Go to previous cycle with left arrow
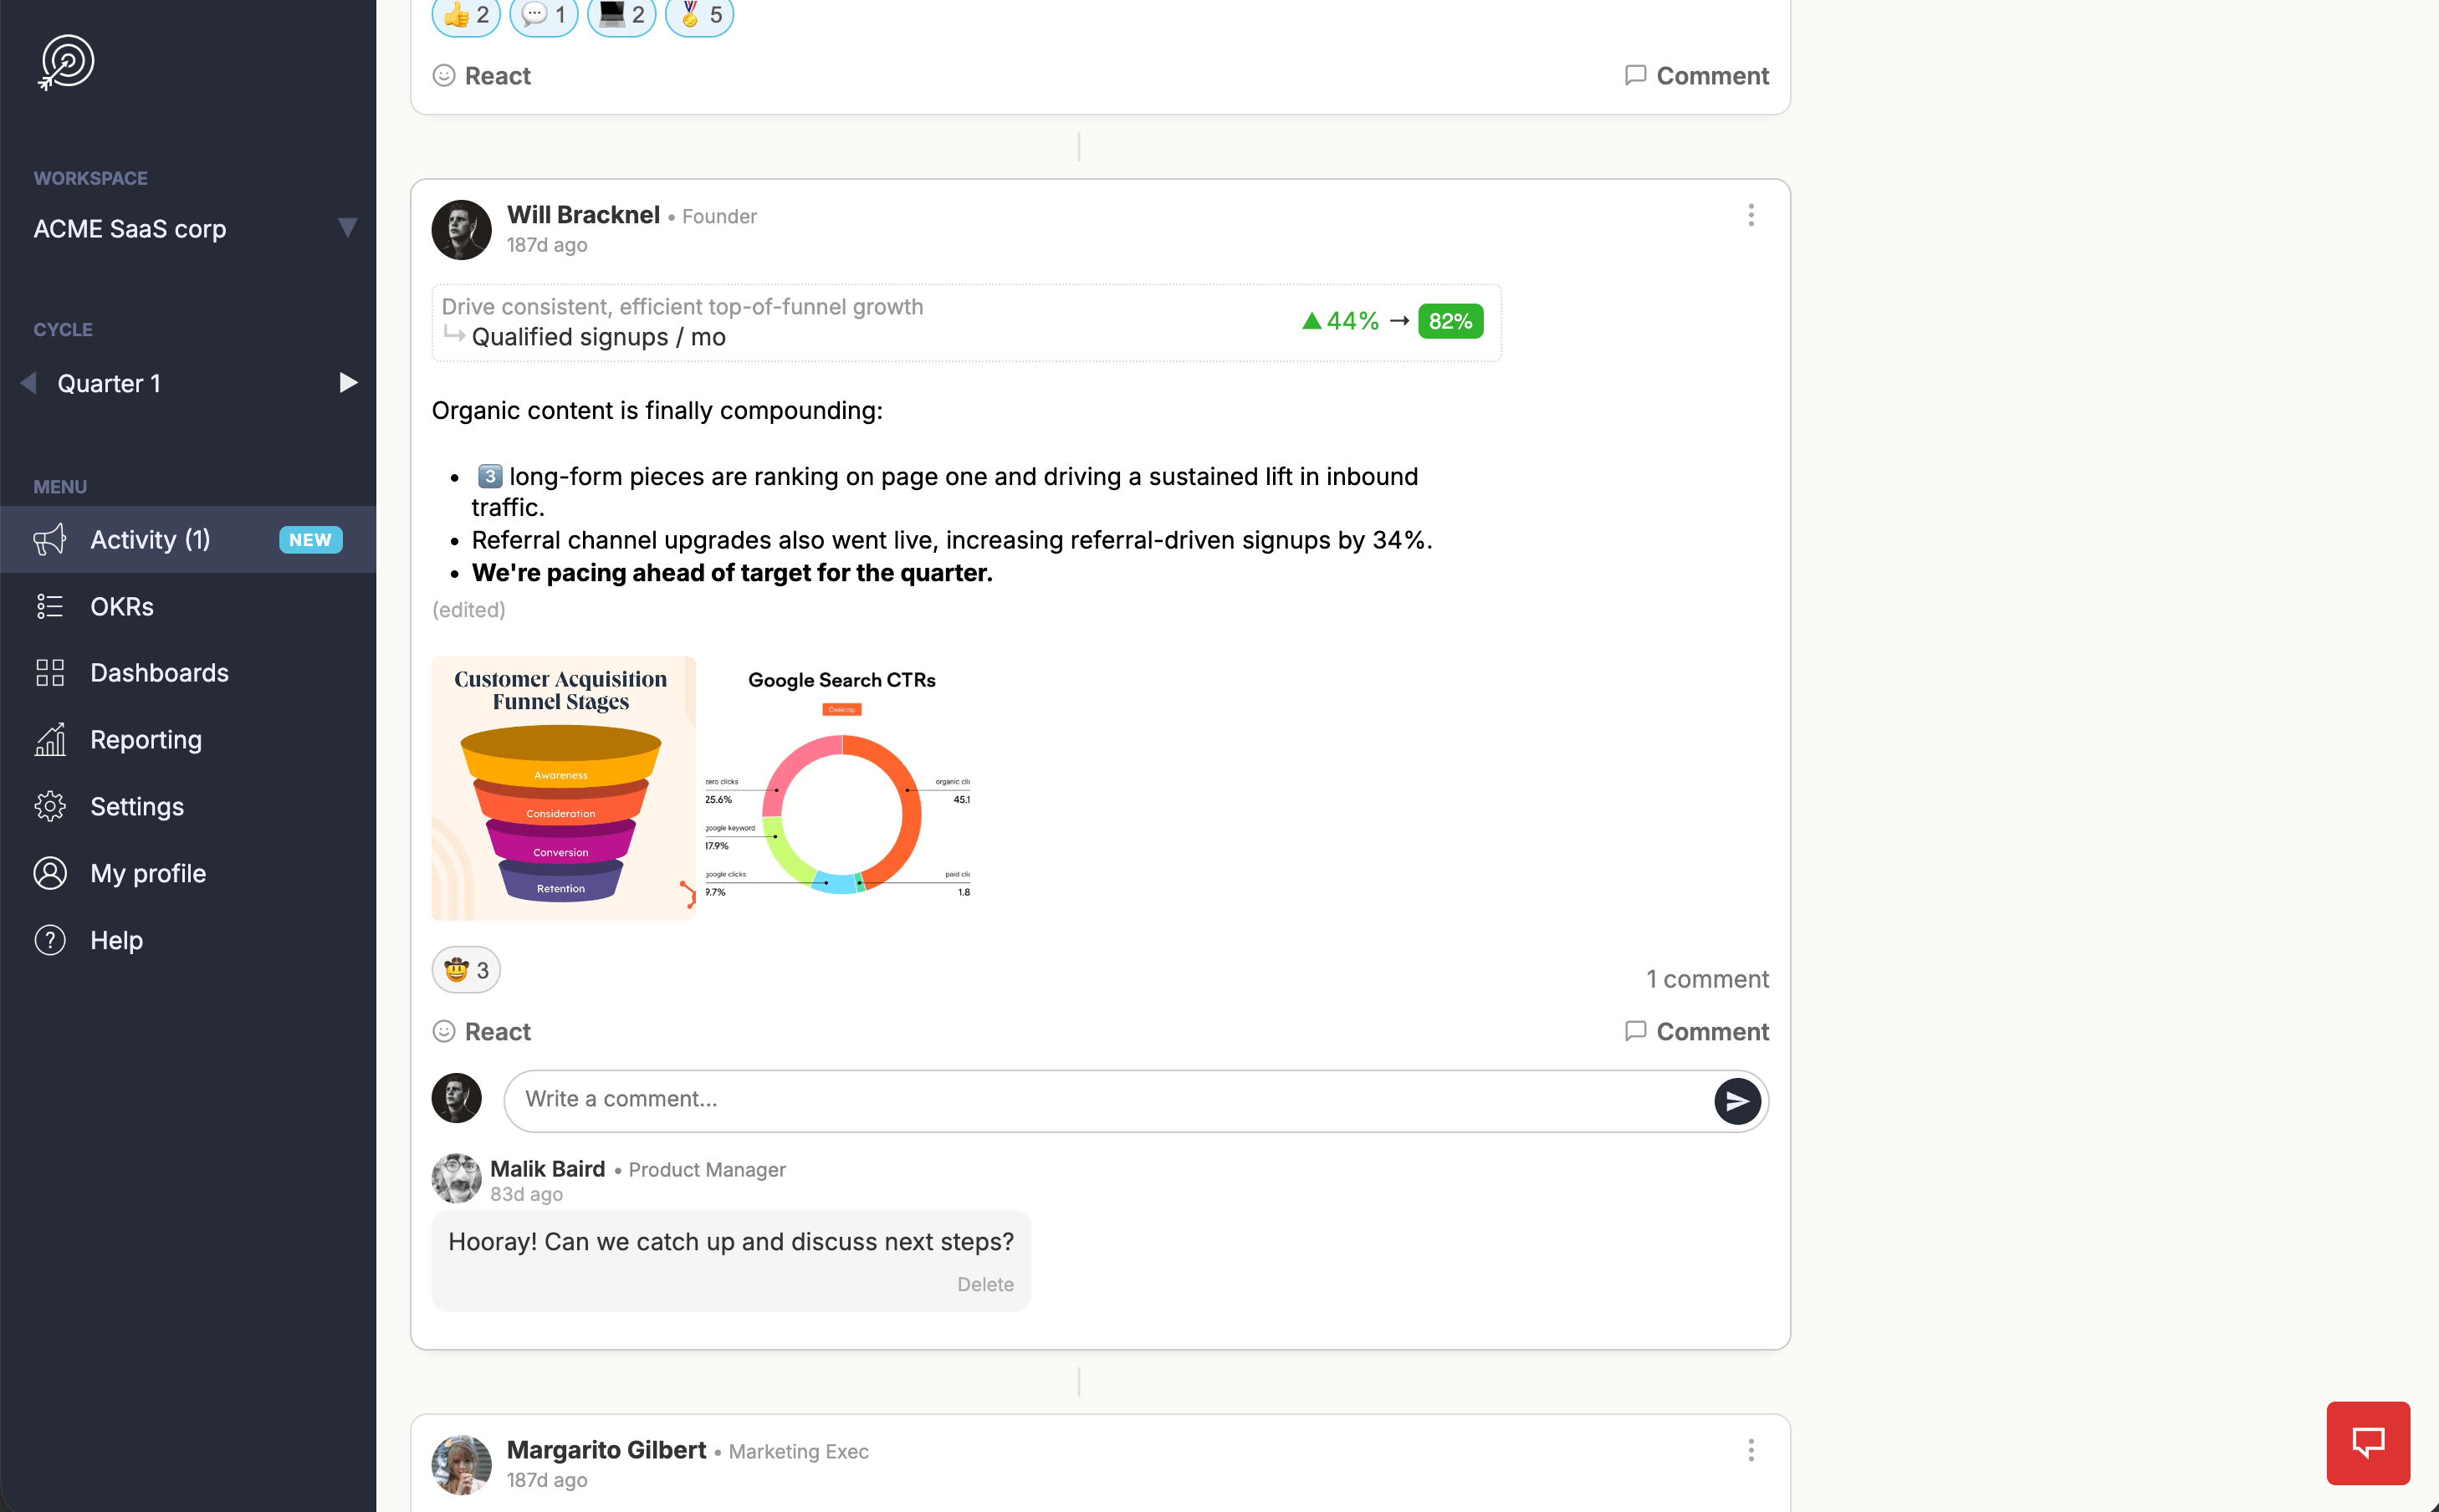The image size is (2439, 1512). (29, 383)
